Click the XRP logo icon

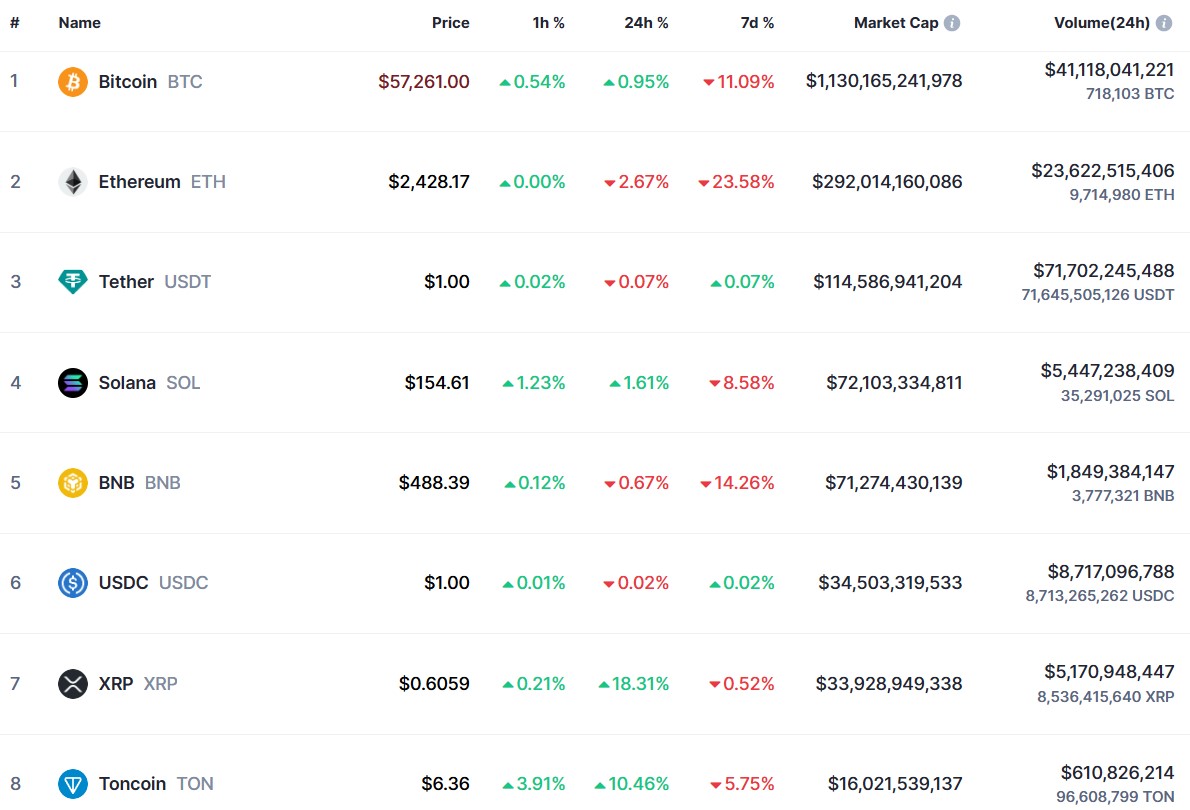[x=71, y=683]
